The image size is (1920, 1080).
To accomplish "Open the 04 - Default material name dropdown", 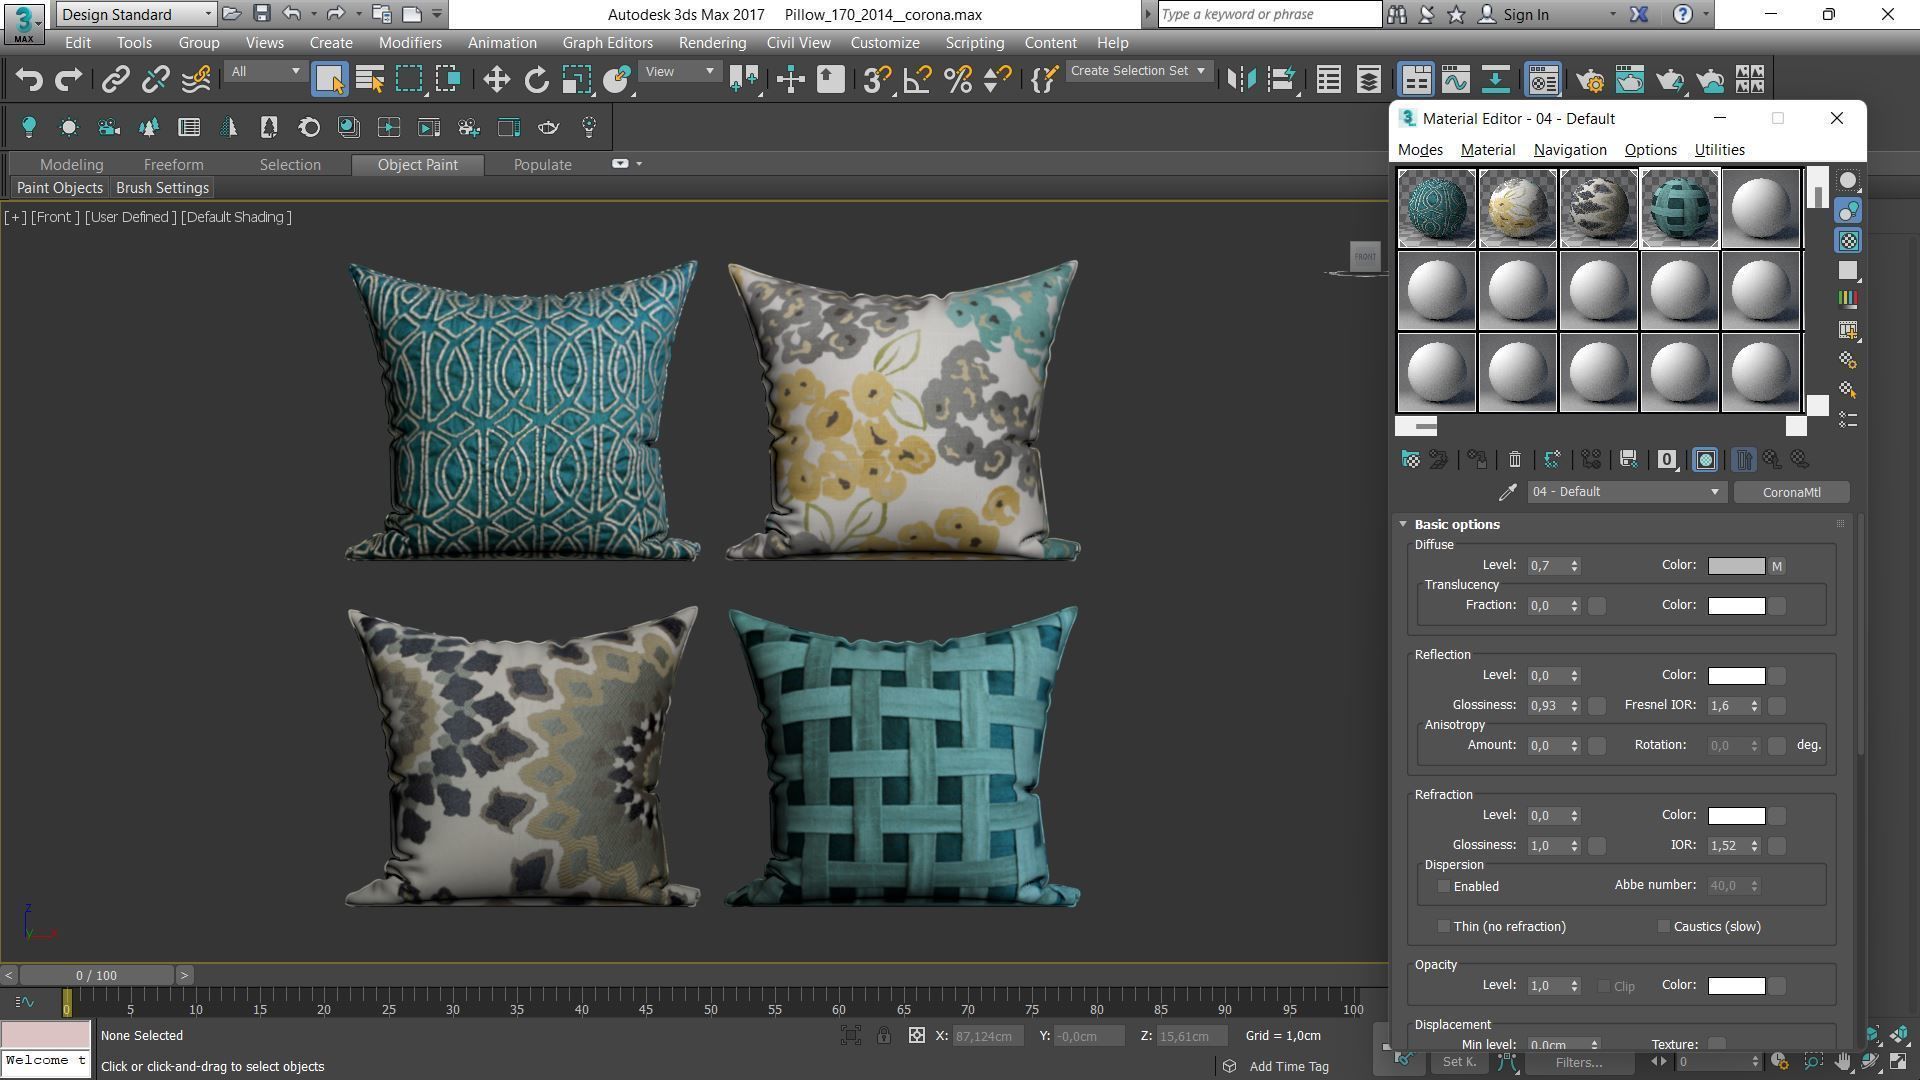I will (x=1625, y=492).
